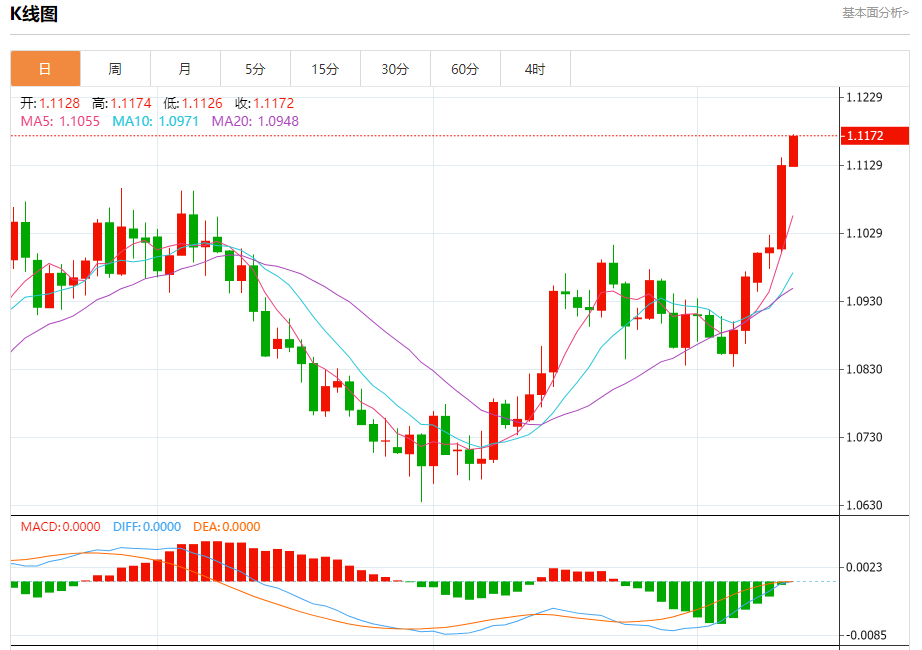The width and height of the screenshot is (922, 650).
Task: Click the MA5: 1.1055 indicator label
Action: pyautogui.click(x=60, y=121)
